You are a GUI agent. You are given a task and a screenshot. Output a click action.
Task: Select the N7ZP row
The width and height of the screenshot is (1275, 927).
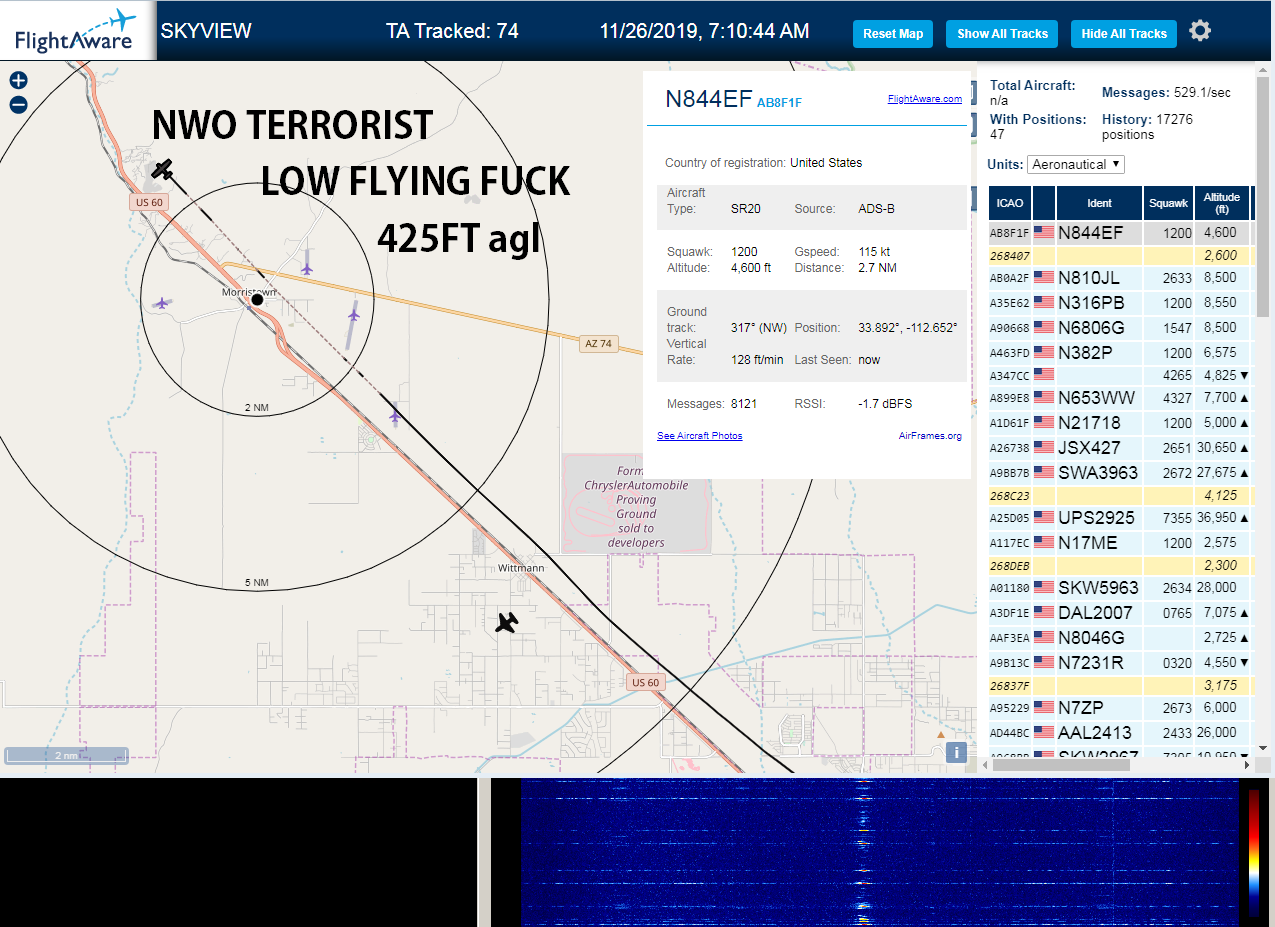pos(1120,708)
